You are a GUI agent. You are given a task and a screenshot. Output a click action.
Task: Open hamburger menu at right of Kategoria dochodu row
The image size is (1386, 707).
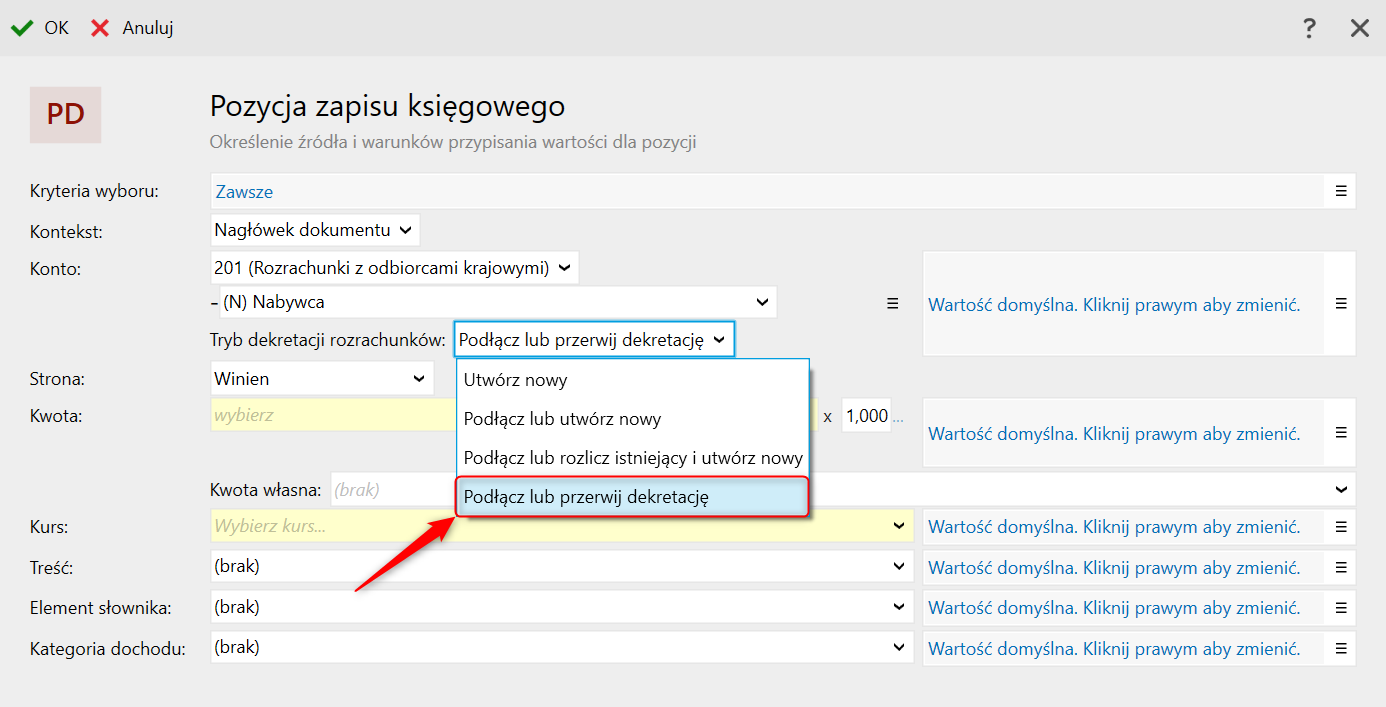1341,648
